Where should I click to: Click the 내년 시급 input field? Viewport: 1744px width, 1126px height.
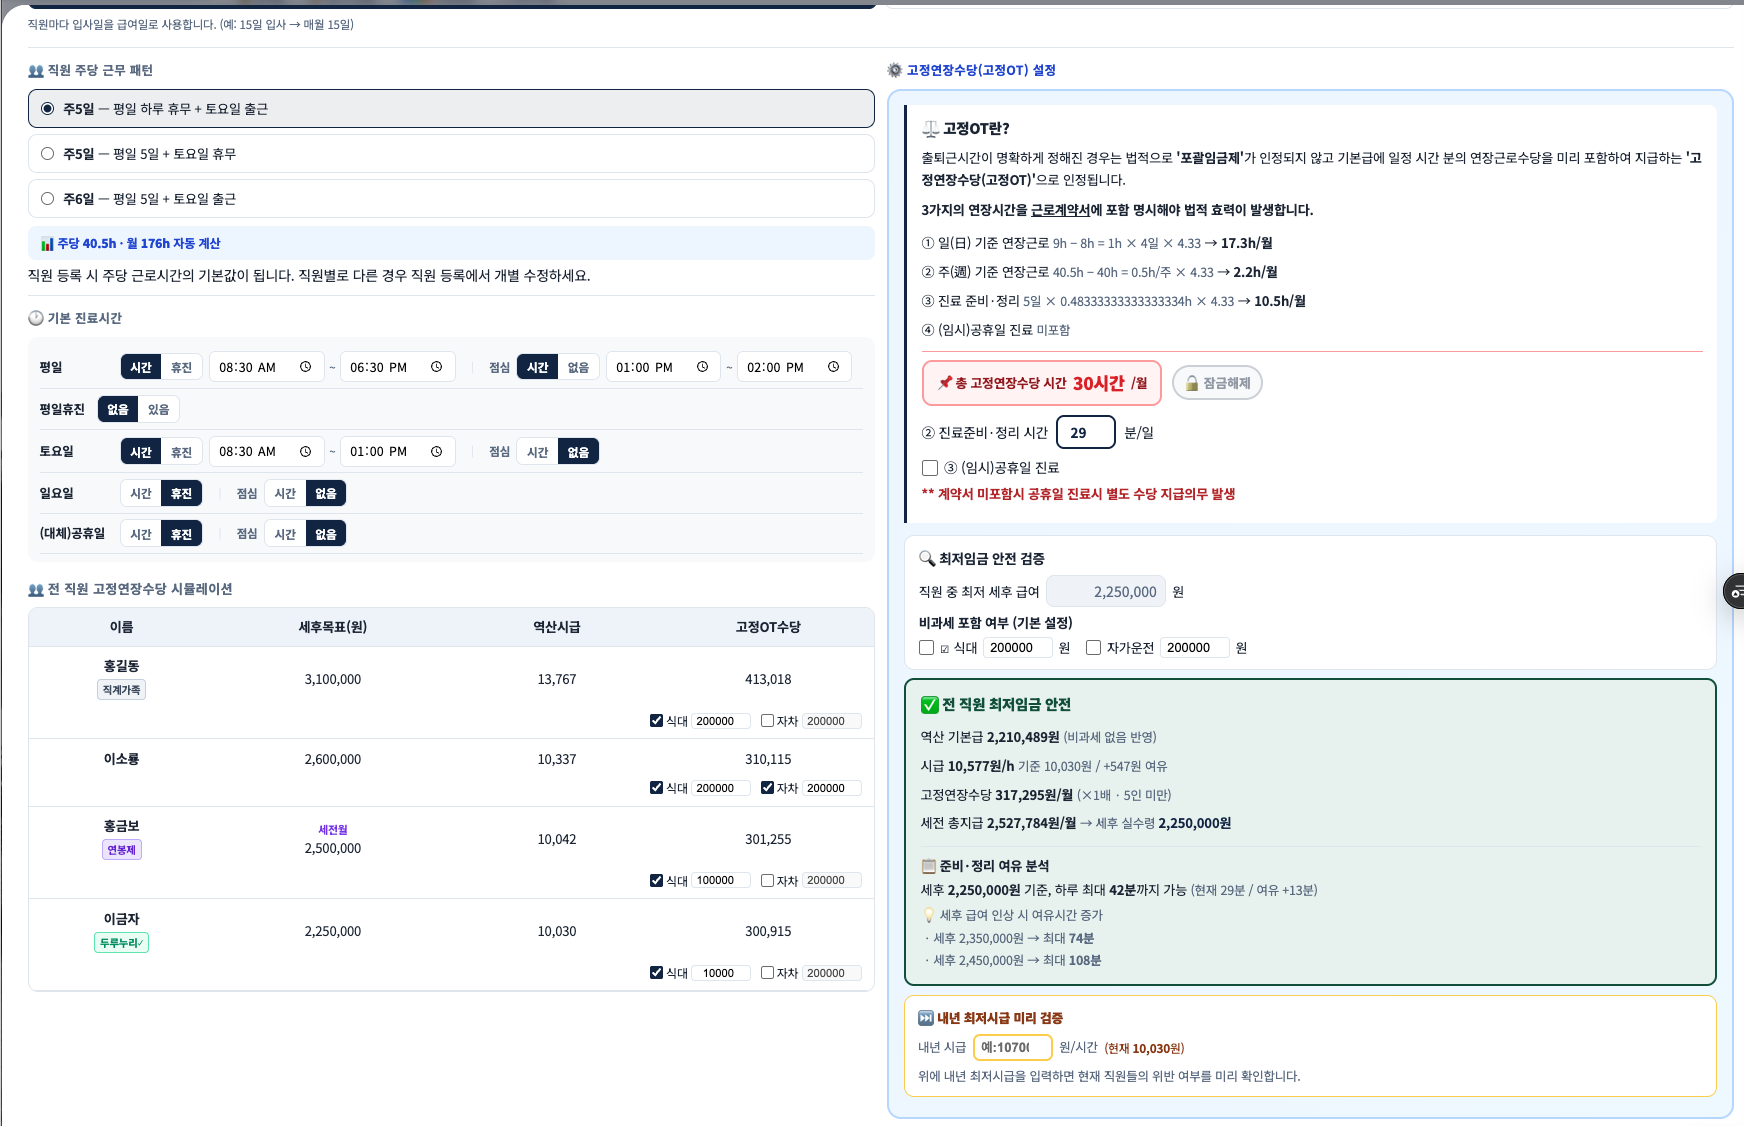(x=1012, y=1047)
